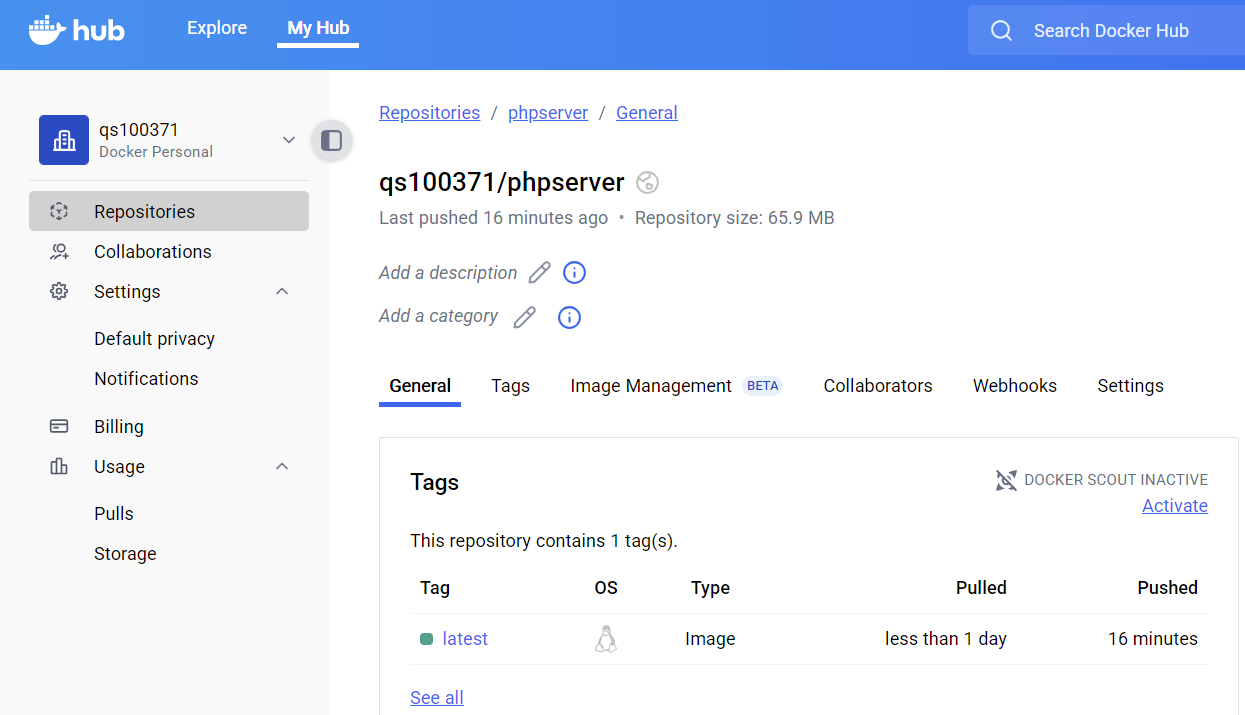Open the qs100371 account dropdown
Viewport: 1245px width, 715px height.
tap(289, 140)
